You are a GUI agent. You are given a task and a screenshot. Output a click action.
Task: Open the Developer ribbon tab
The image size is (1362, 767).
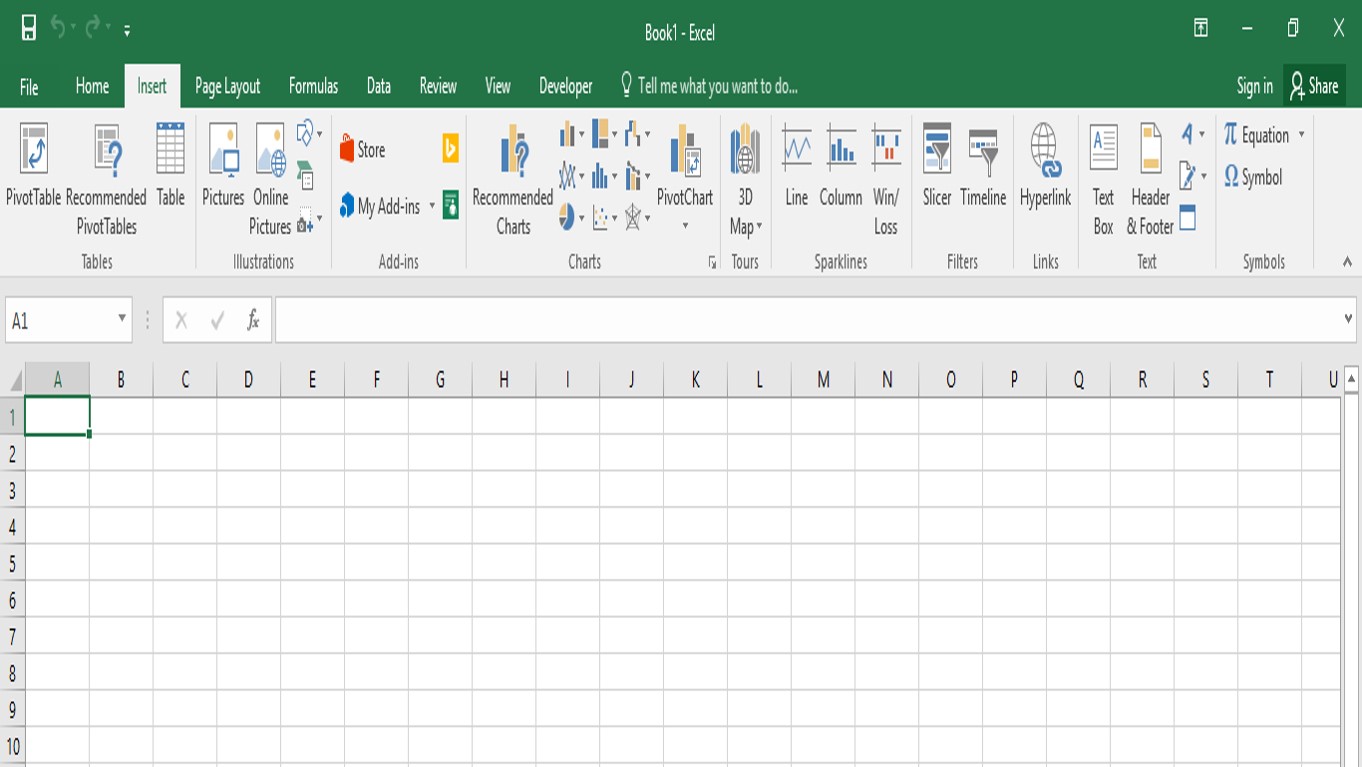(565, 86)
